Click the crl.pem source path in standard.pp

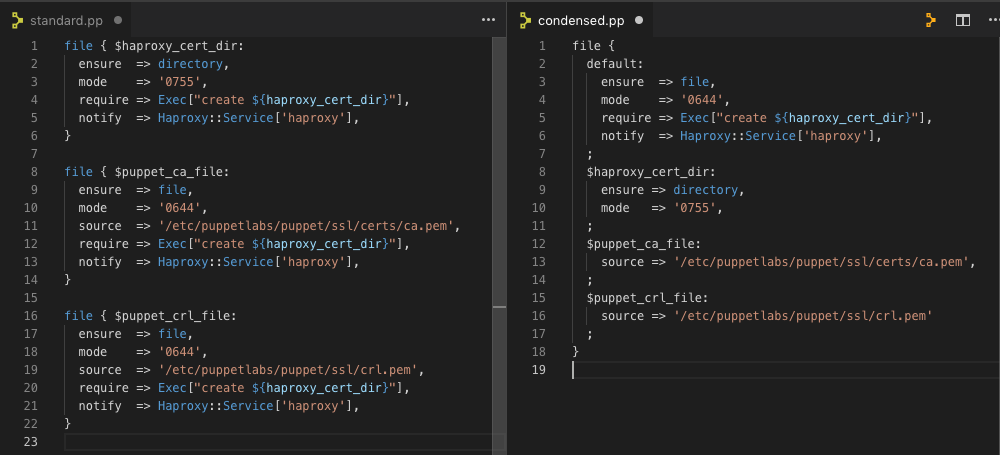[288, 369]
